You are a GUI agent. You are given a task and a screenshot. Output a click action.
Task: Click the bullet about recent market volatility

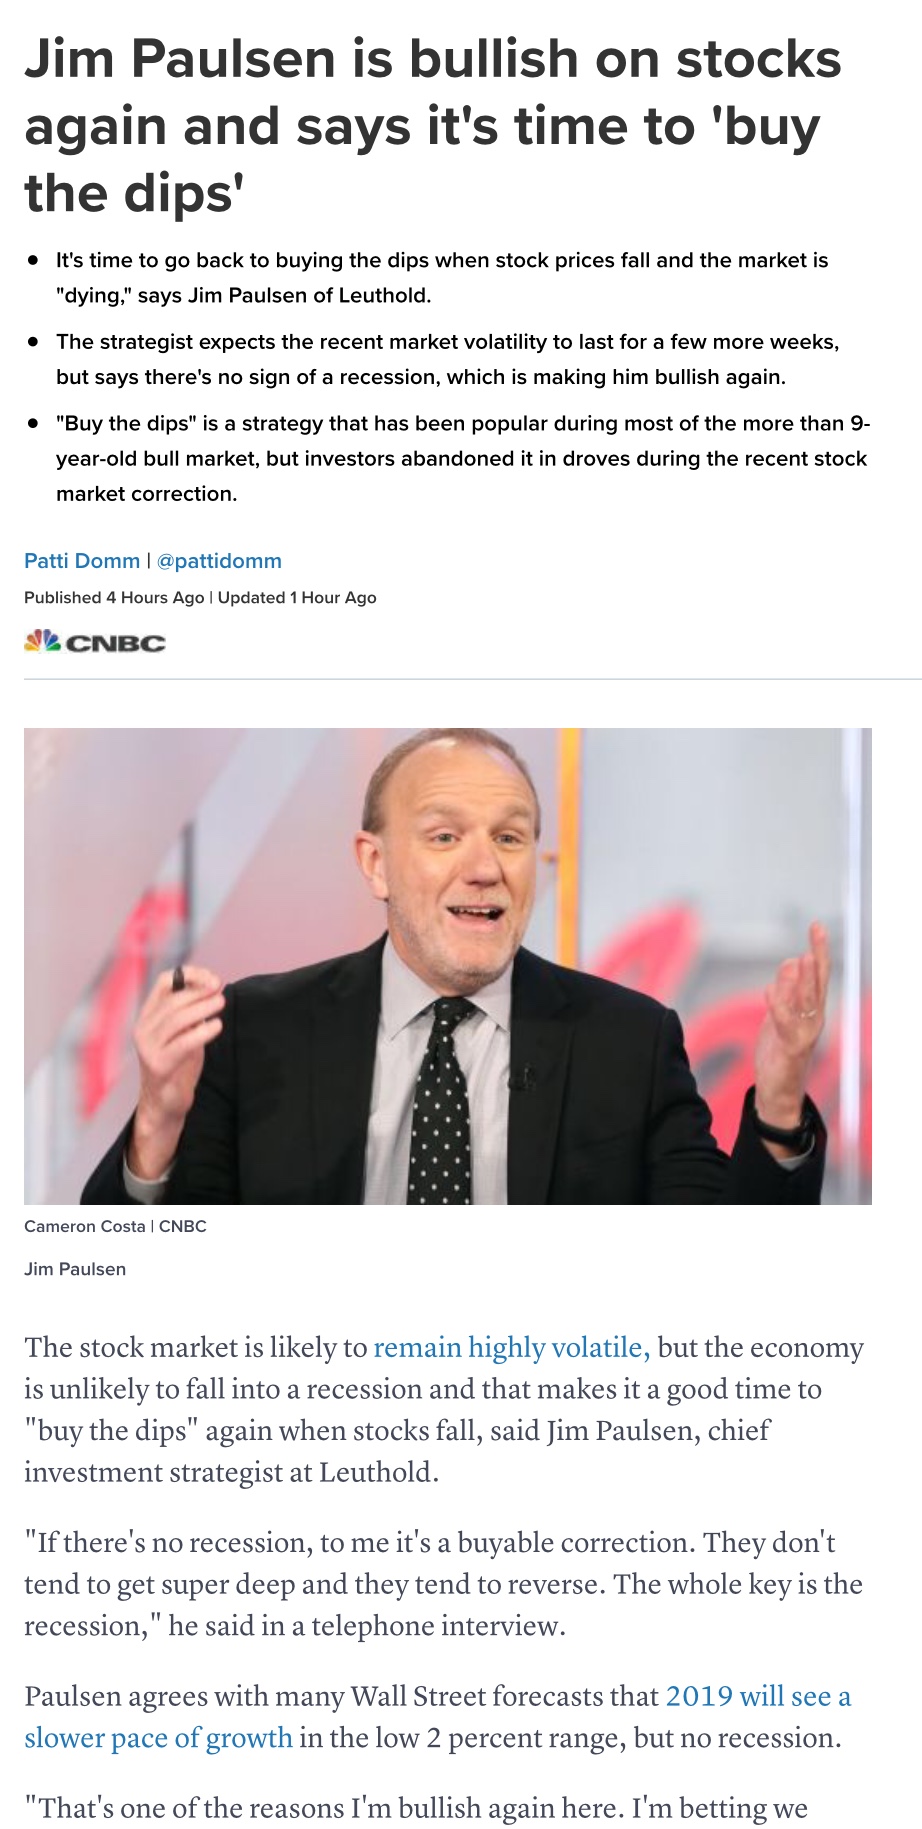click(x=447, y=360)
